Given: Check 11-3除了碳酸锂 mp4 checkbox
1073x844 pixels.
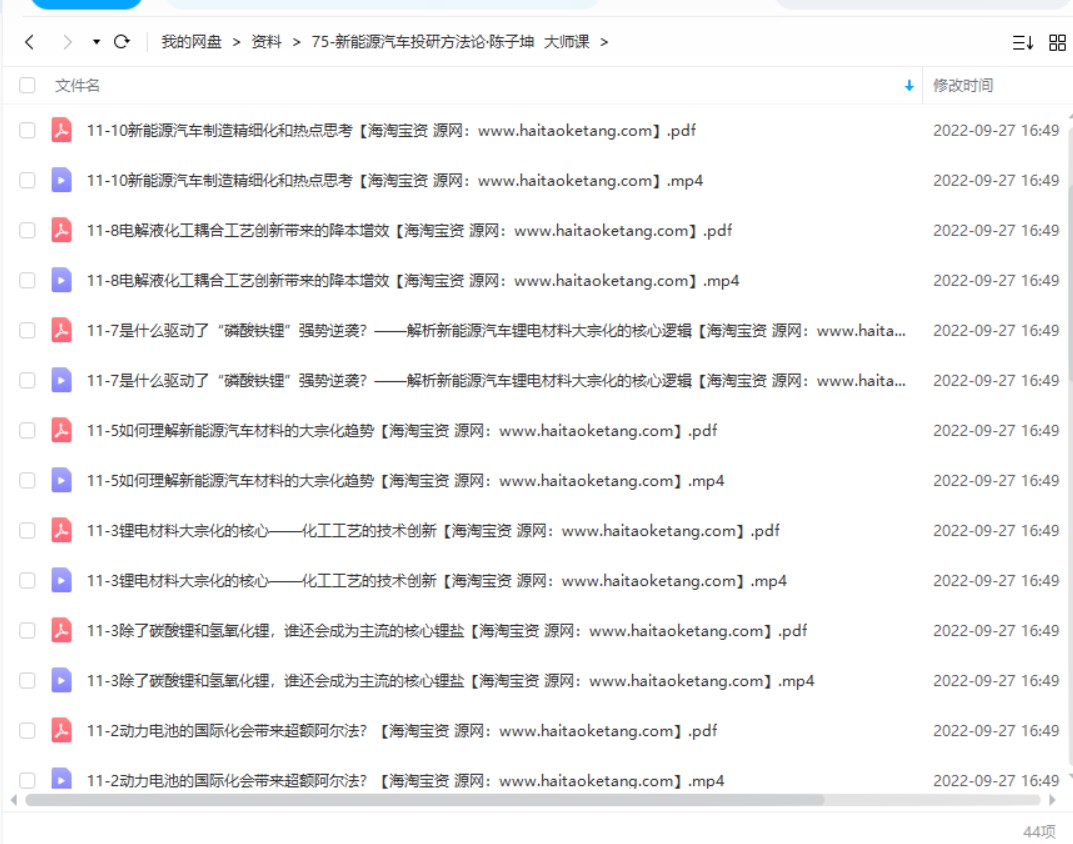Looking at the screenshot, I should click(x=27, y=680).
